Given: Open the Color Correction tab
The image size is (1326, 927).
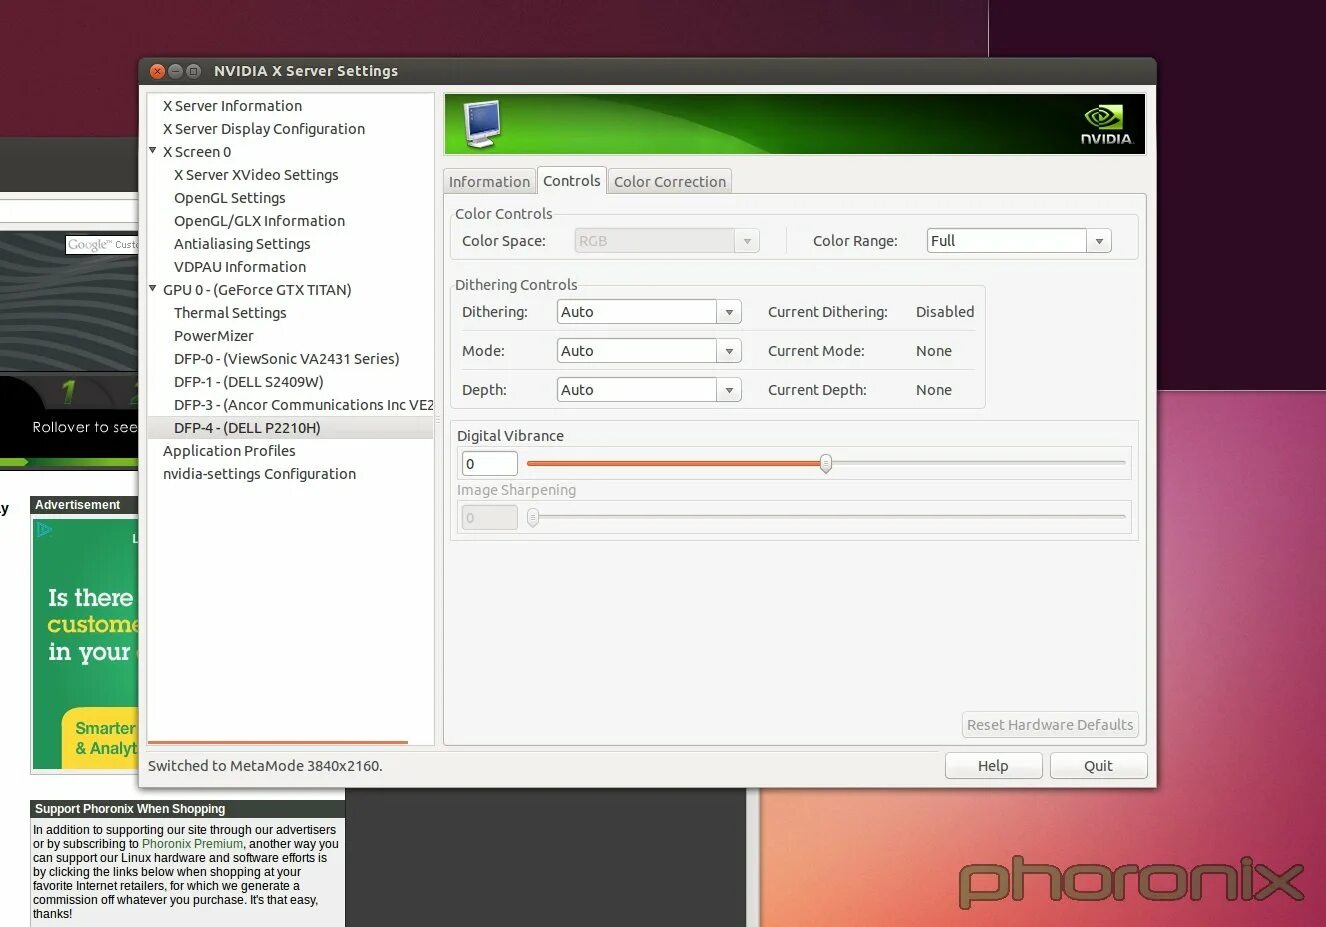Looking at the screenshot, I should [x=670, y=181].
